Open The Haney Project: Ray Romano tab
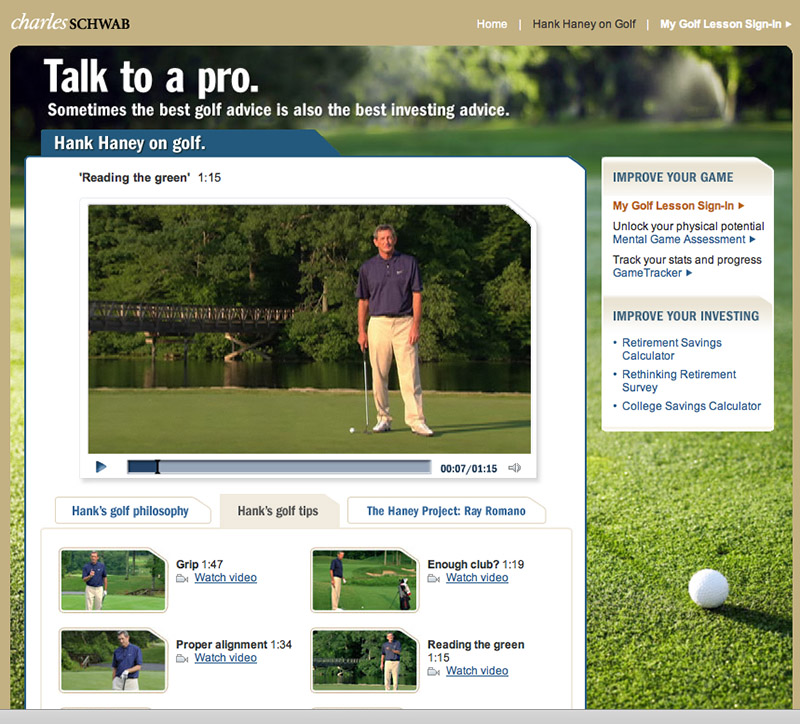 tap(446, 511)
